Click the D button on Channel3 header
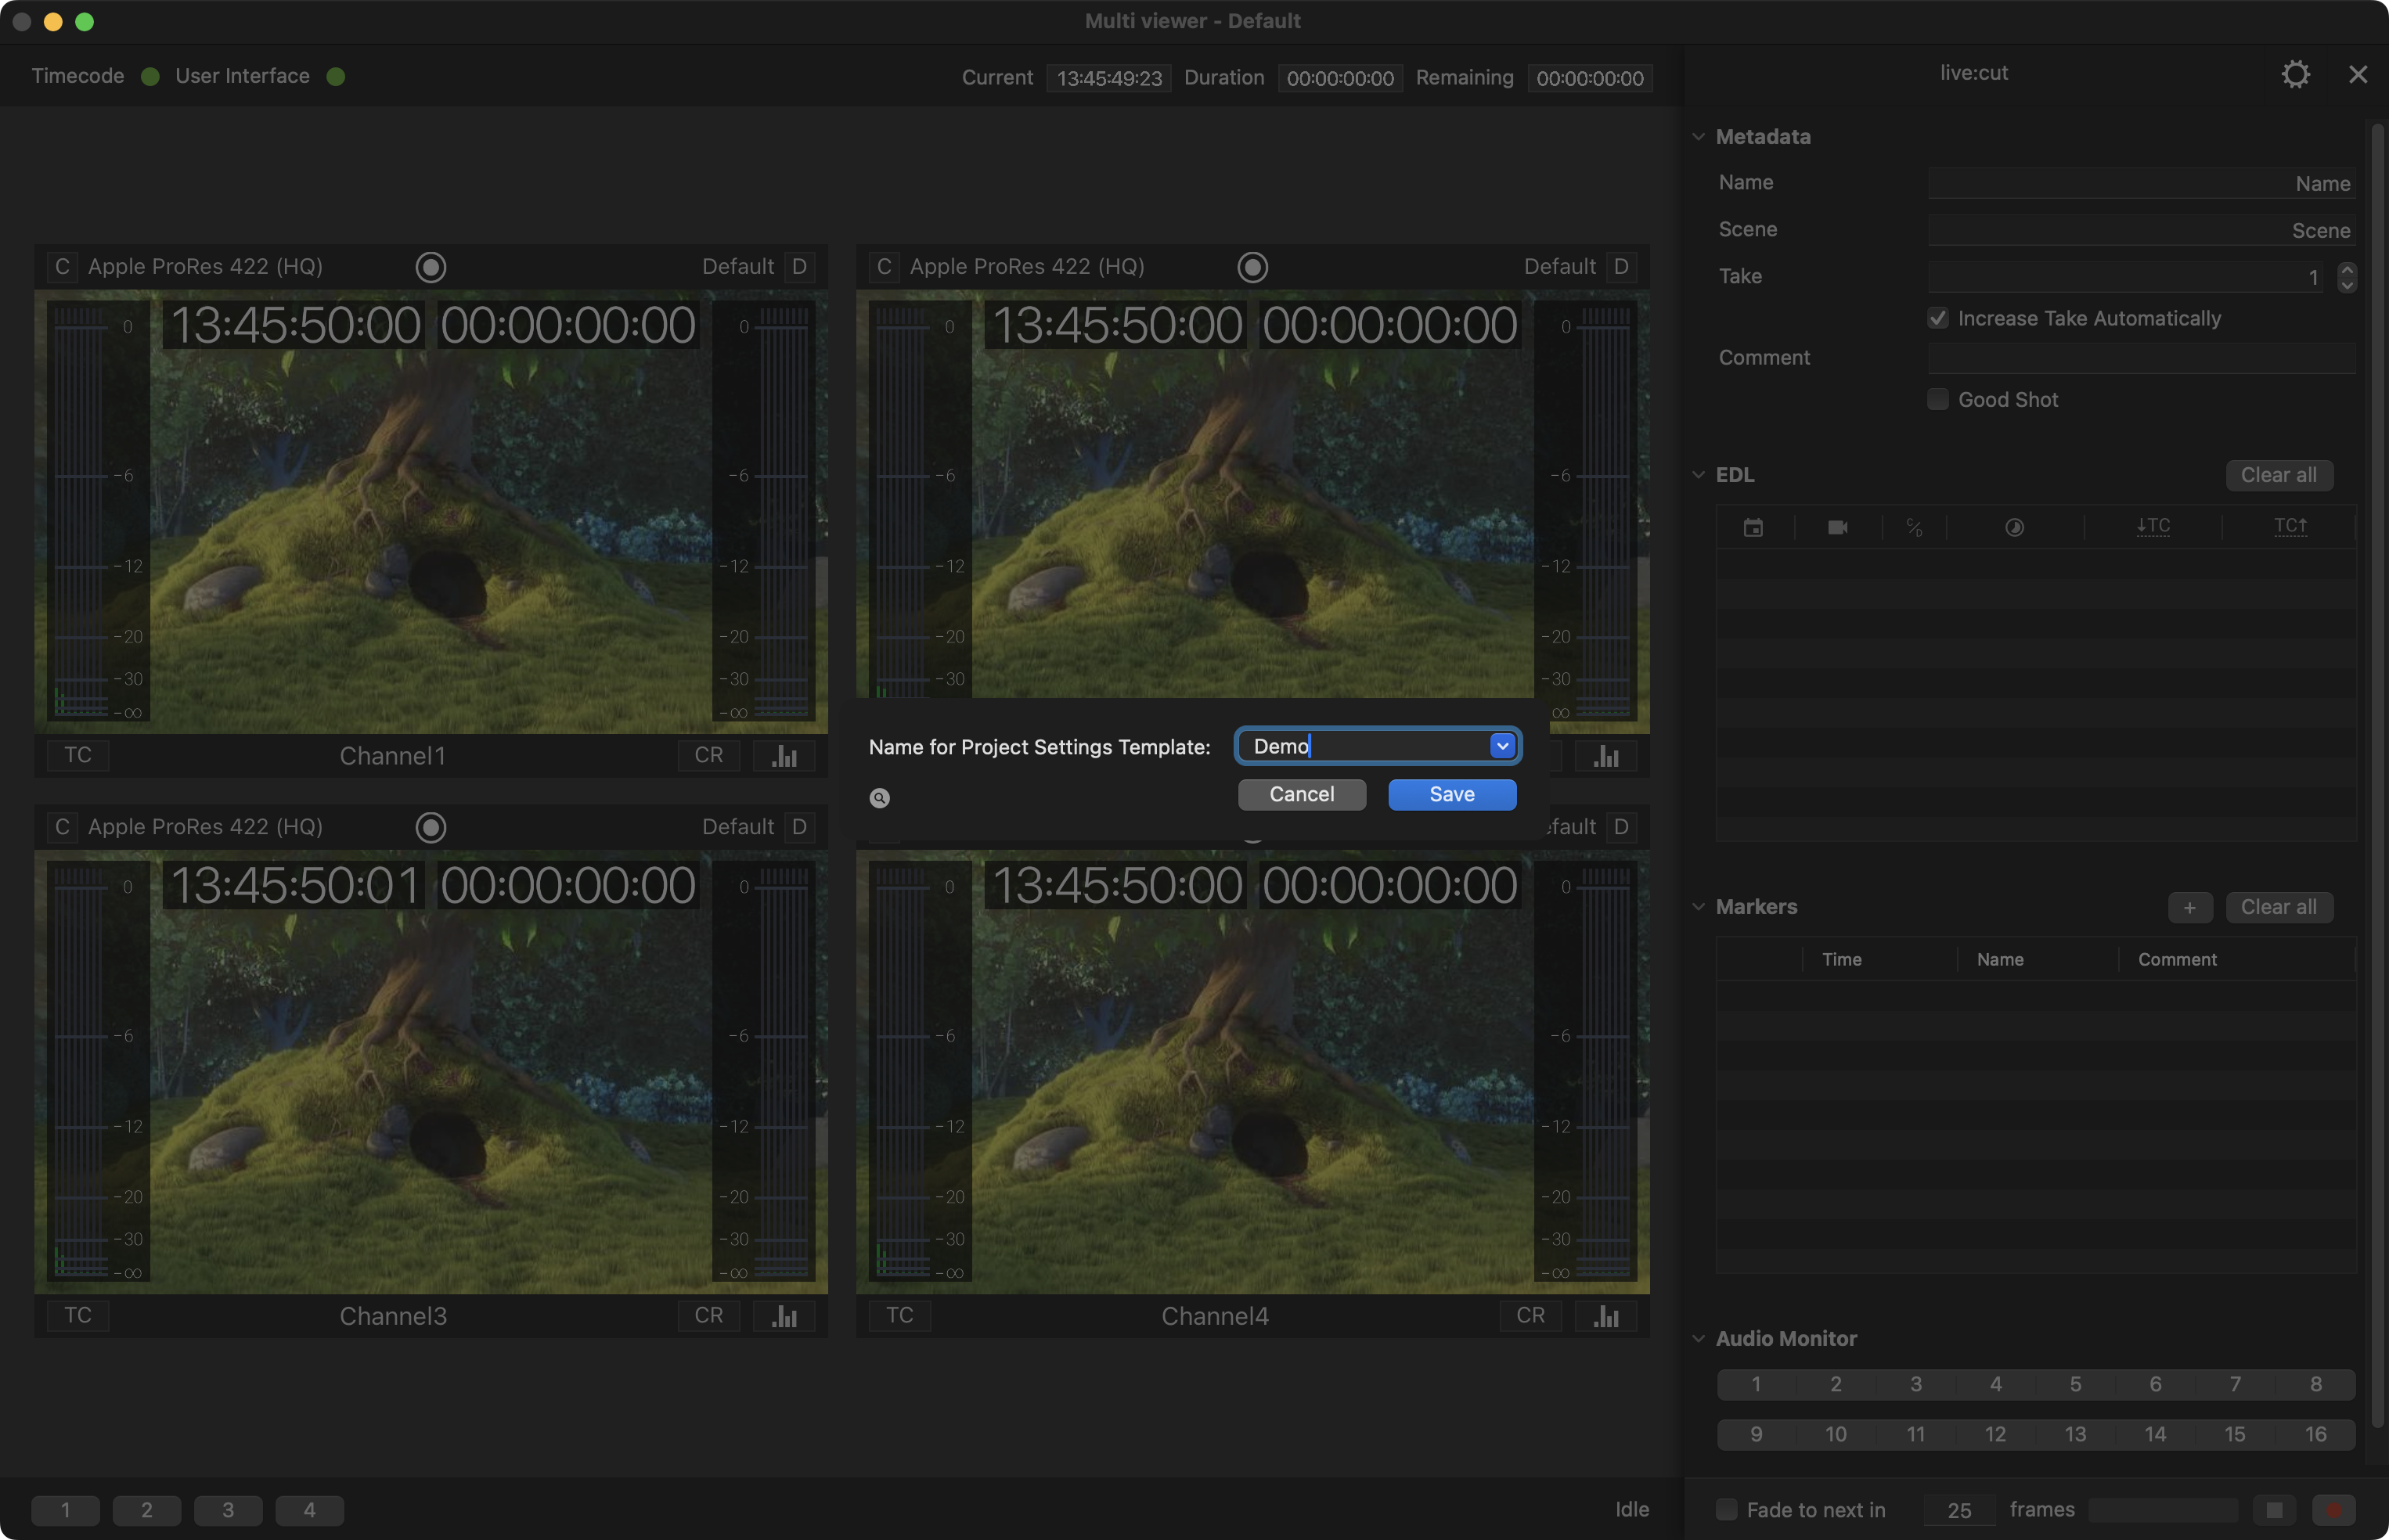 pos(799,827)
